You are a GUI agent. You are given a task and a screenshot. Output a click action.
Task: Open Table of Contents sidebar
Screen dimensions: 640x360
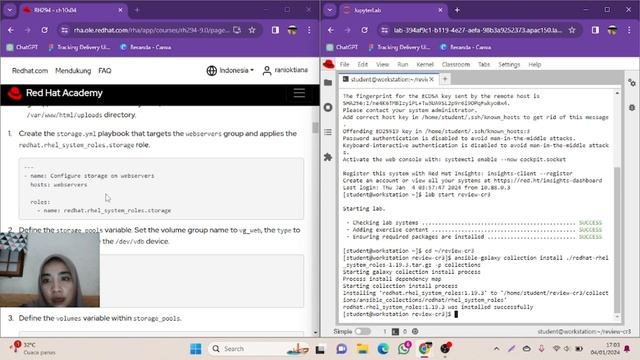328,132
